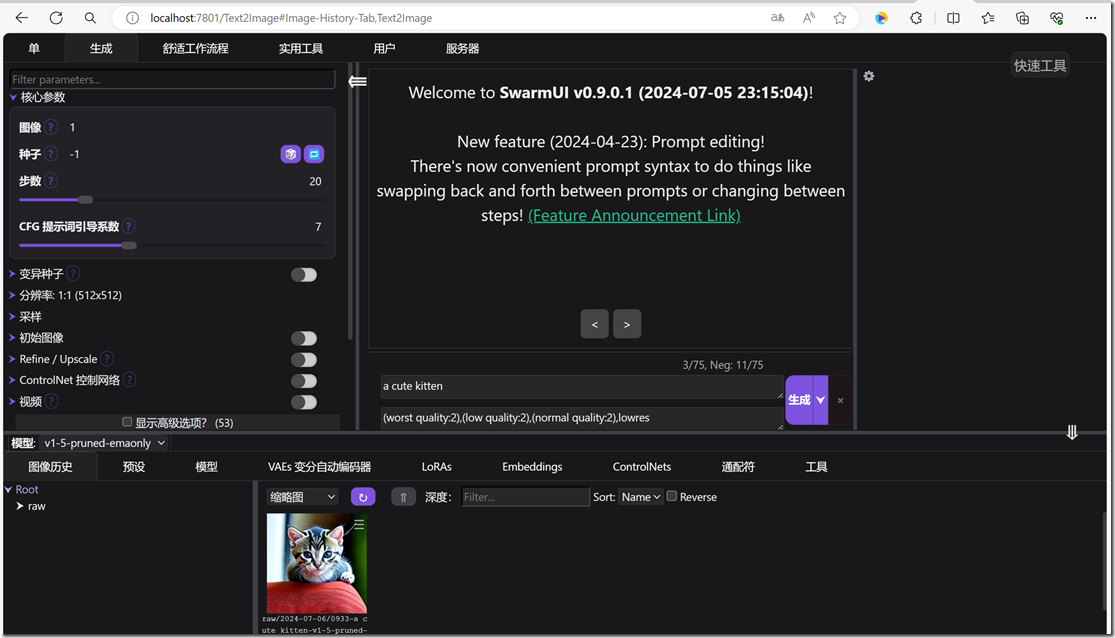Switch to the LoRAs tab
This screenshot has height=638, width=1115.
(x=437, y=467)
